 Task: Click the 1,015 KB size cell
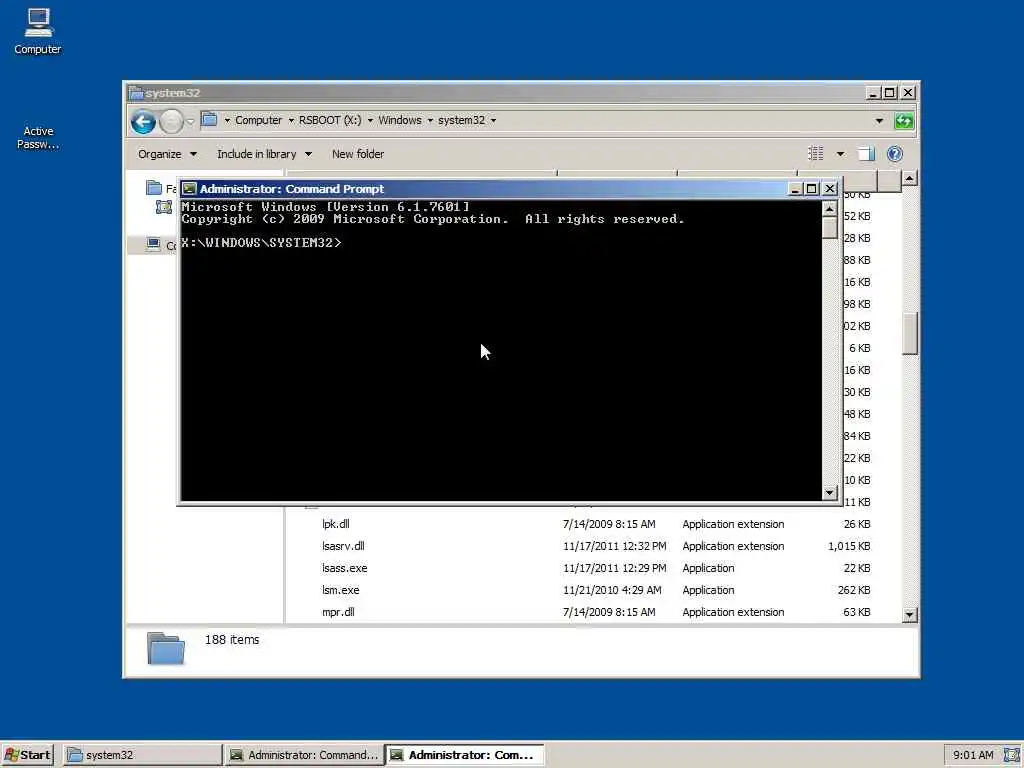click(x=849, y=546)
